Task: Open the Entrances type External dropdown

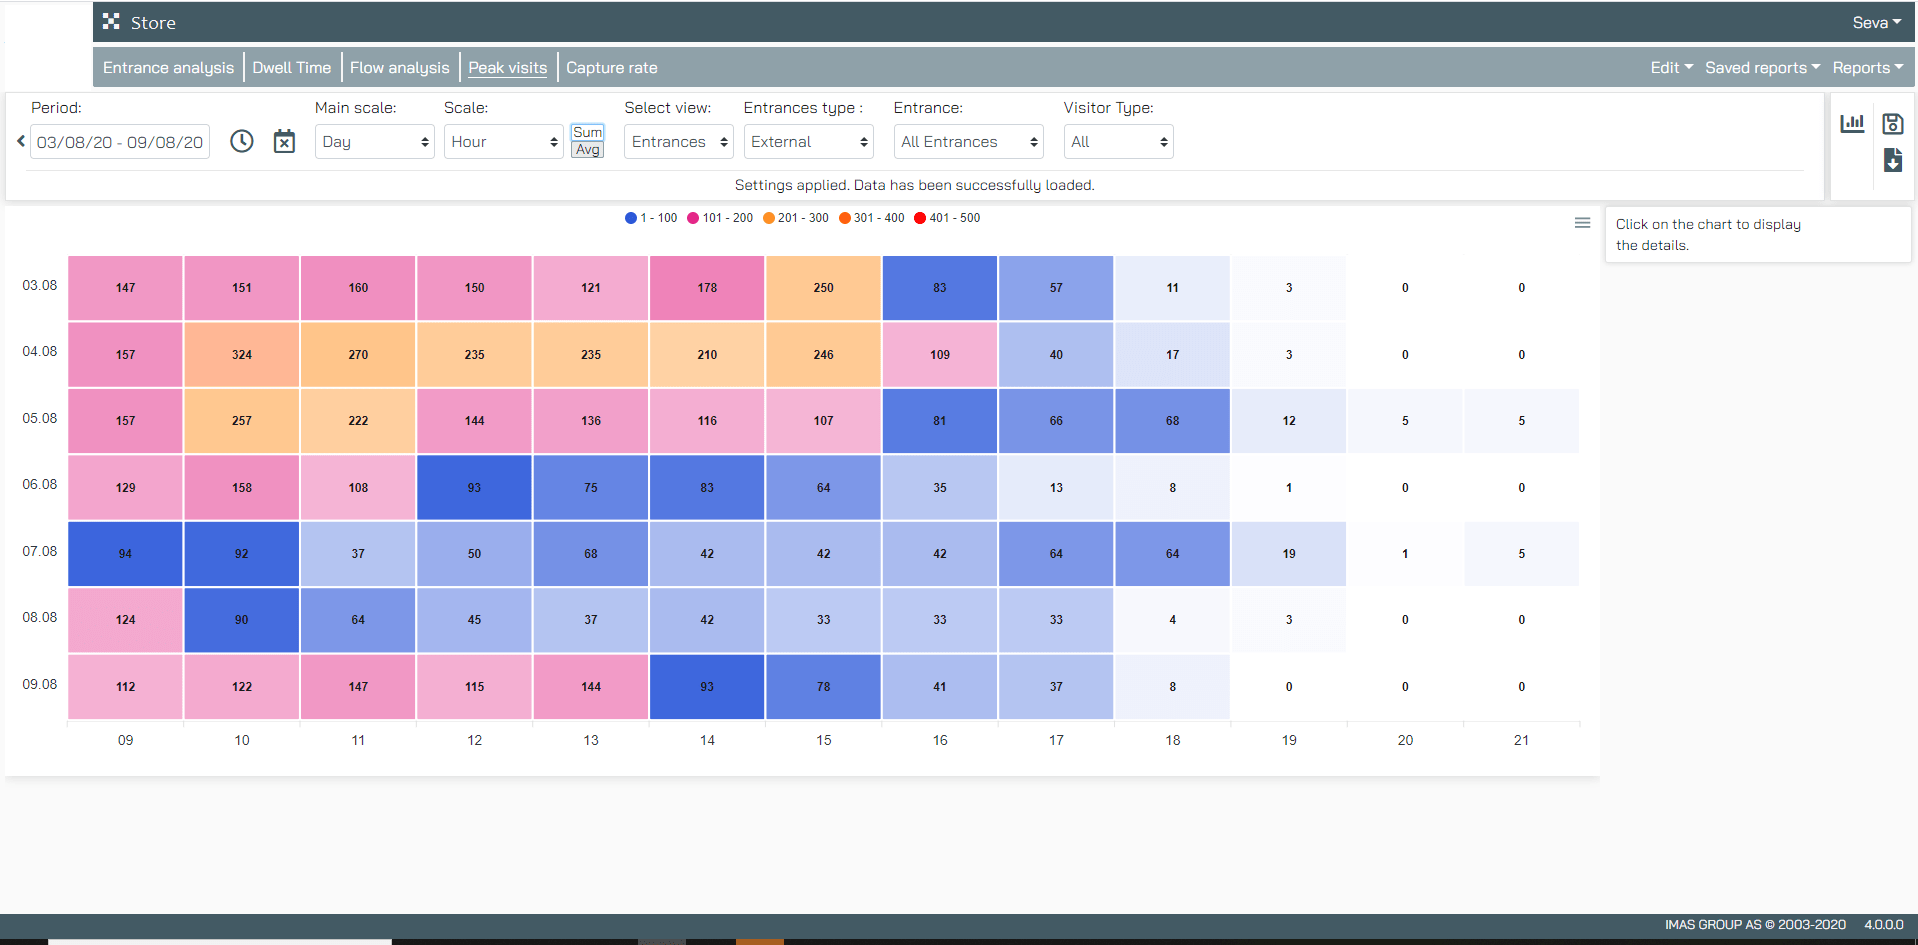Action: 808,142
